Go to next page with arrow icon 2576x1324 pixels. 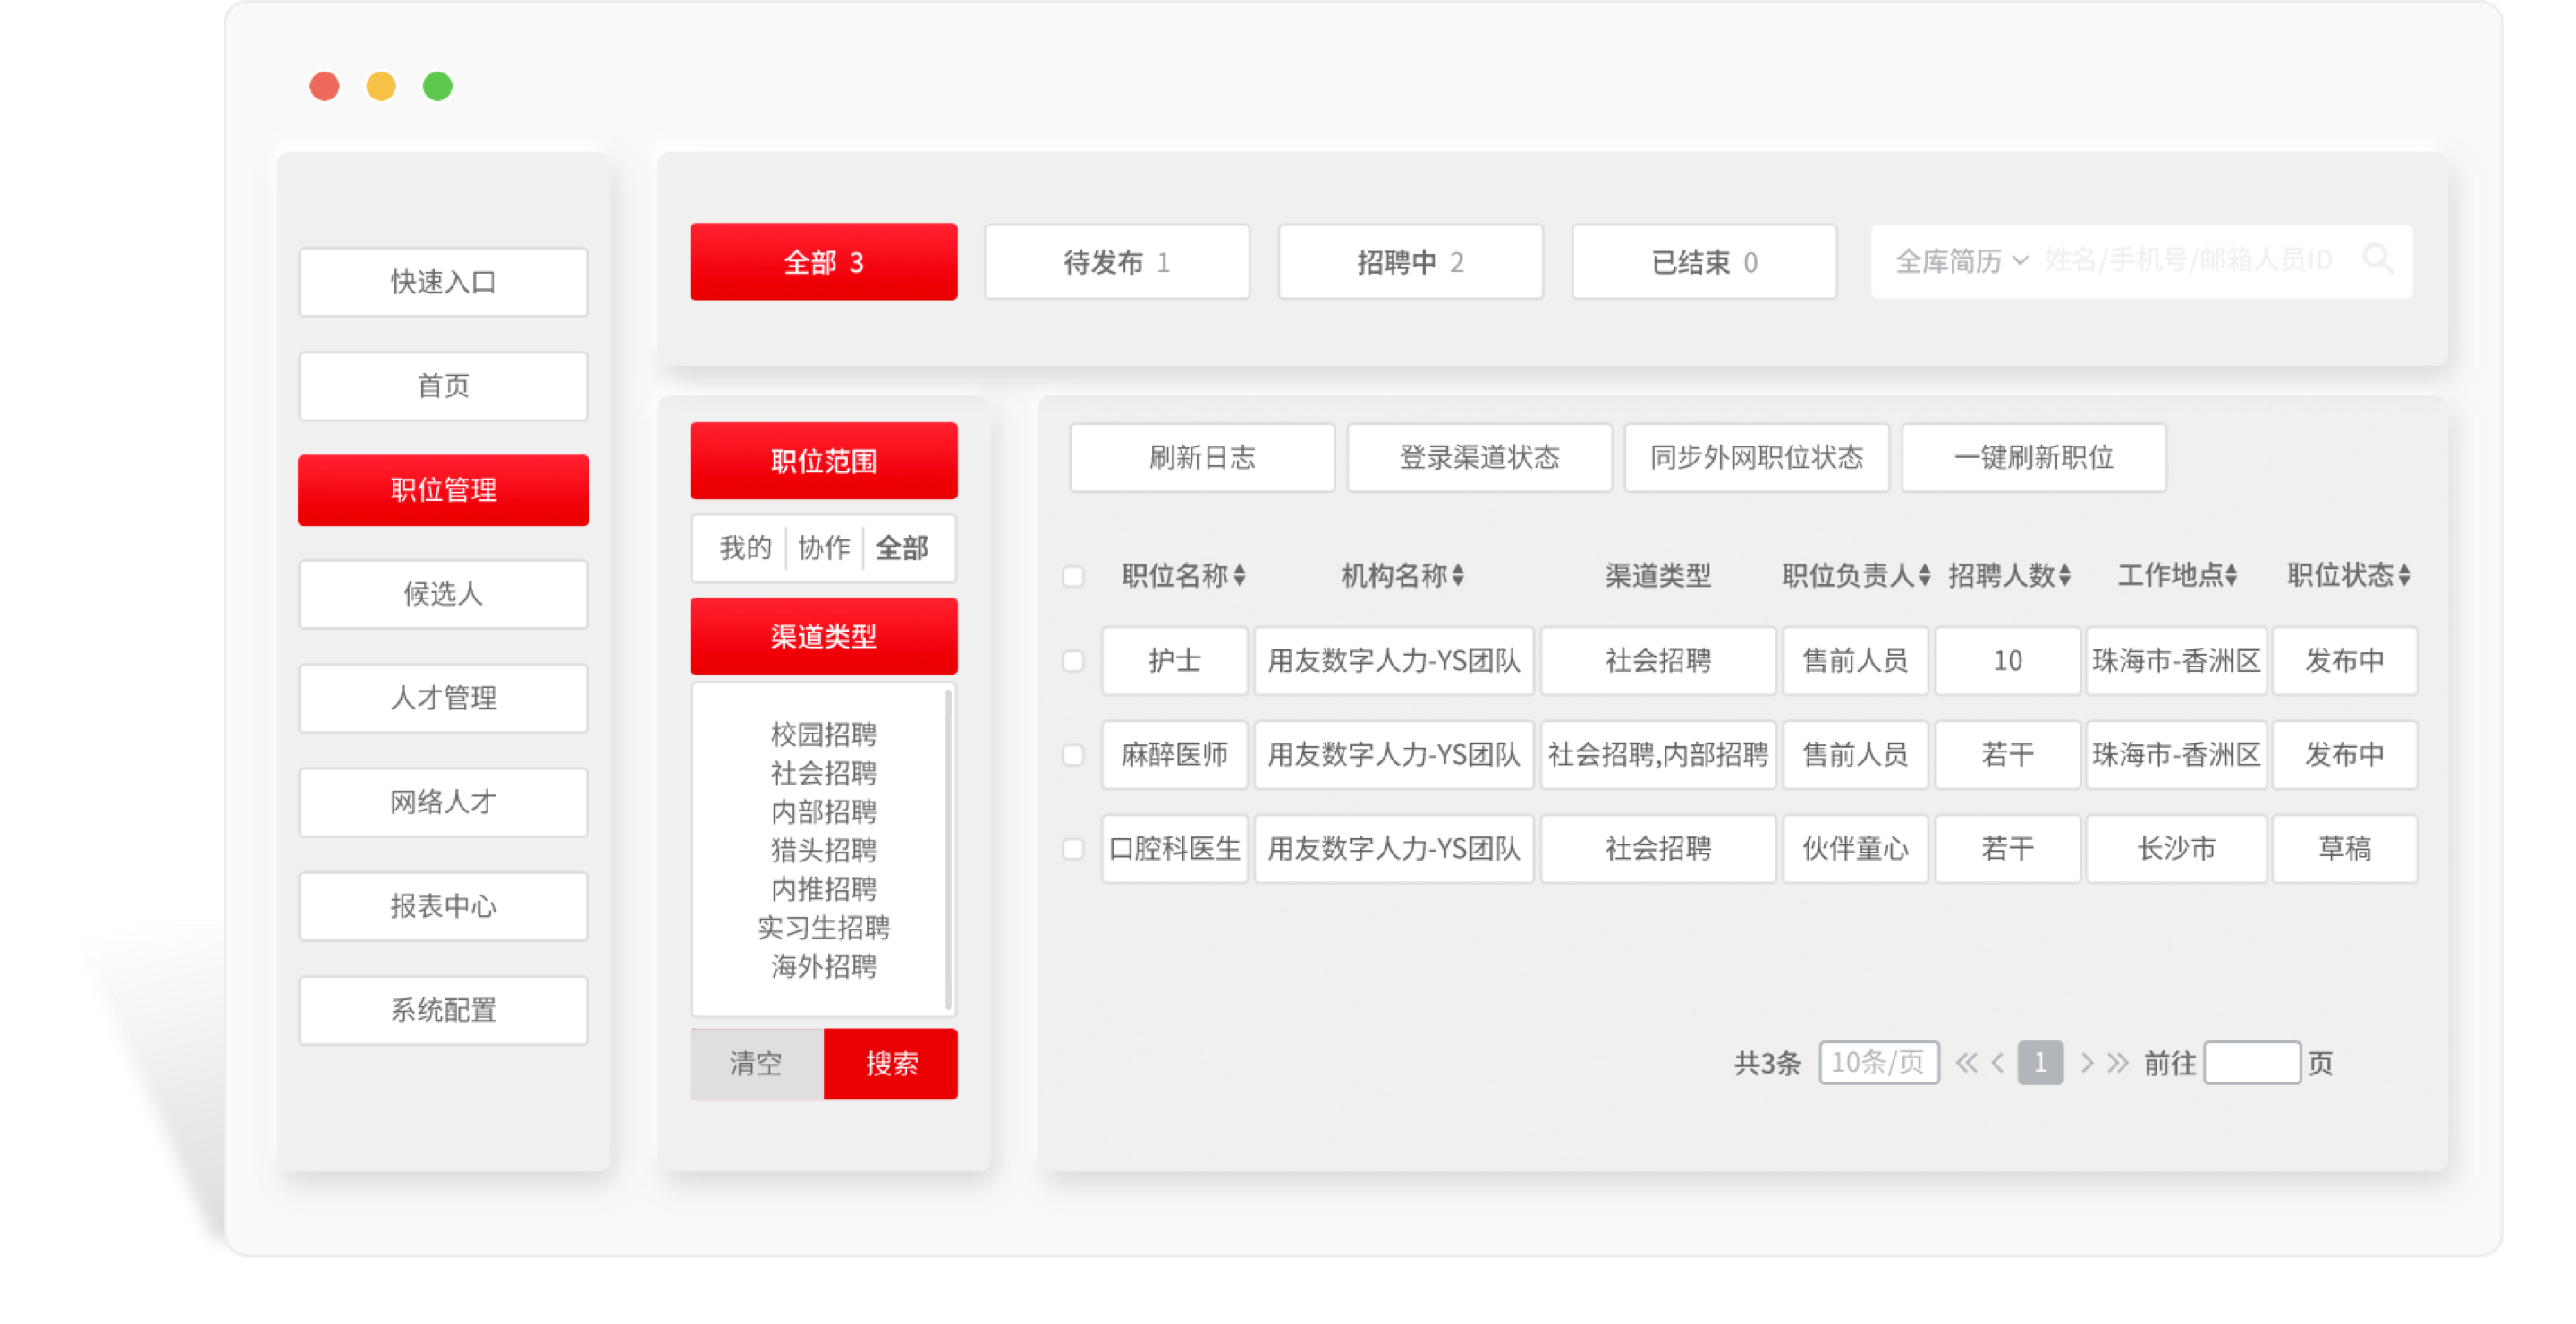(x=2088, y=1063)
